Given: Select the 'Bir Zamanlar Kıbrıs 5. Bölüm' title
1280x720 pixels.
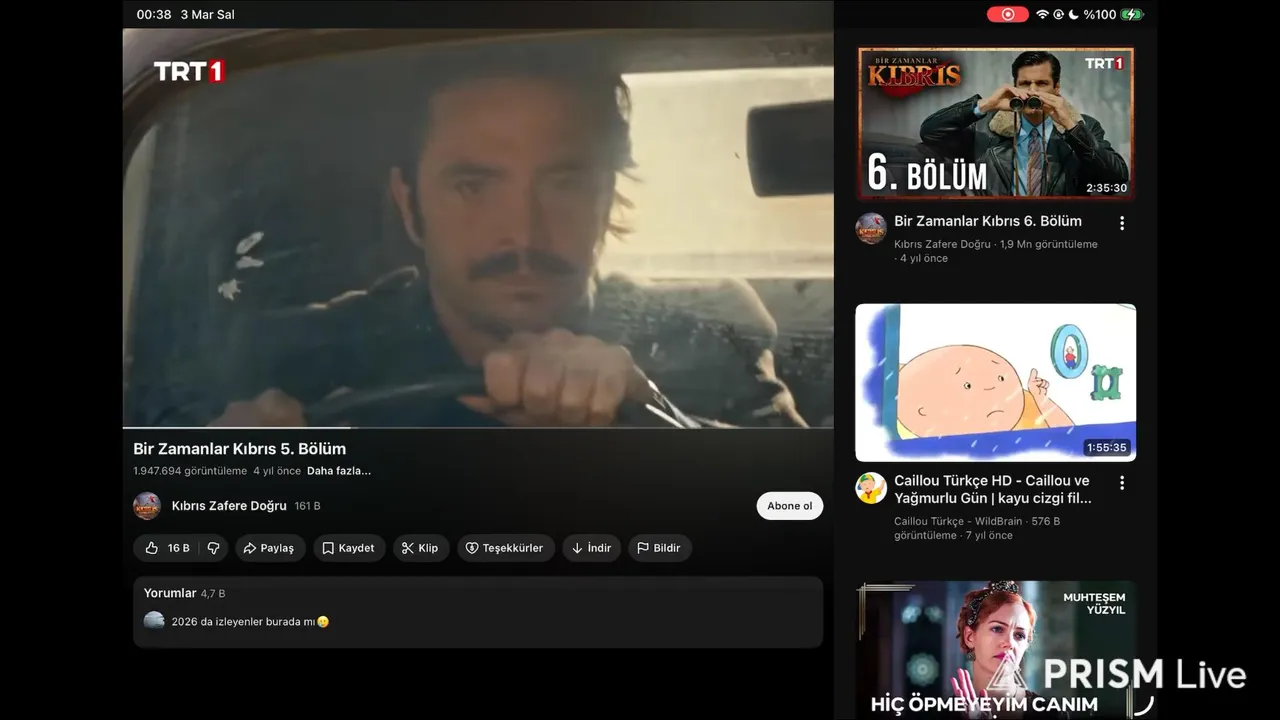Looking at the screenshot, I should pyautogui.click(x=240, y=449).
